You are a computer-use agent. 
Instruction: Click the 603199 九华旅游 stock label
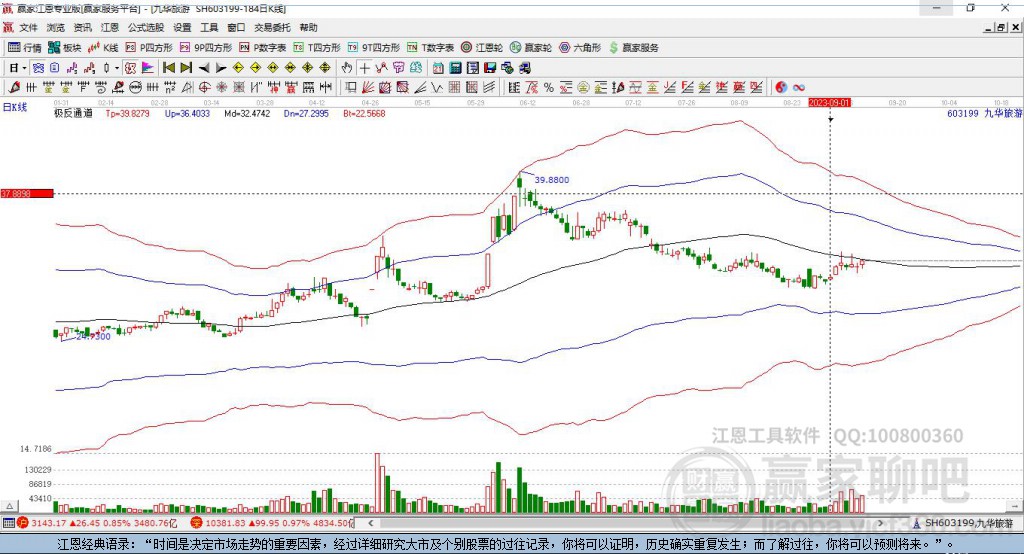click(984, 113)
